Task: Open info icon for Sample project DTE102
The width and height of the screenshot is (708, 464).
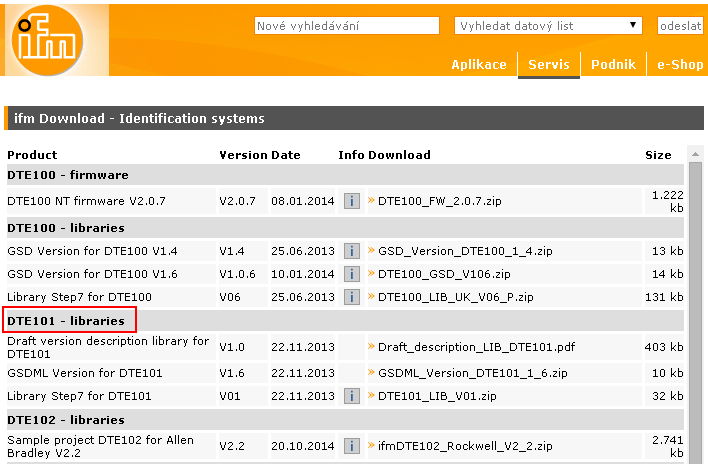Action: click(352, 446)
